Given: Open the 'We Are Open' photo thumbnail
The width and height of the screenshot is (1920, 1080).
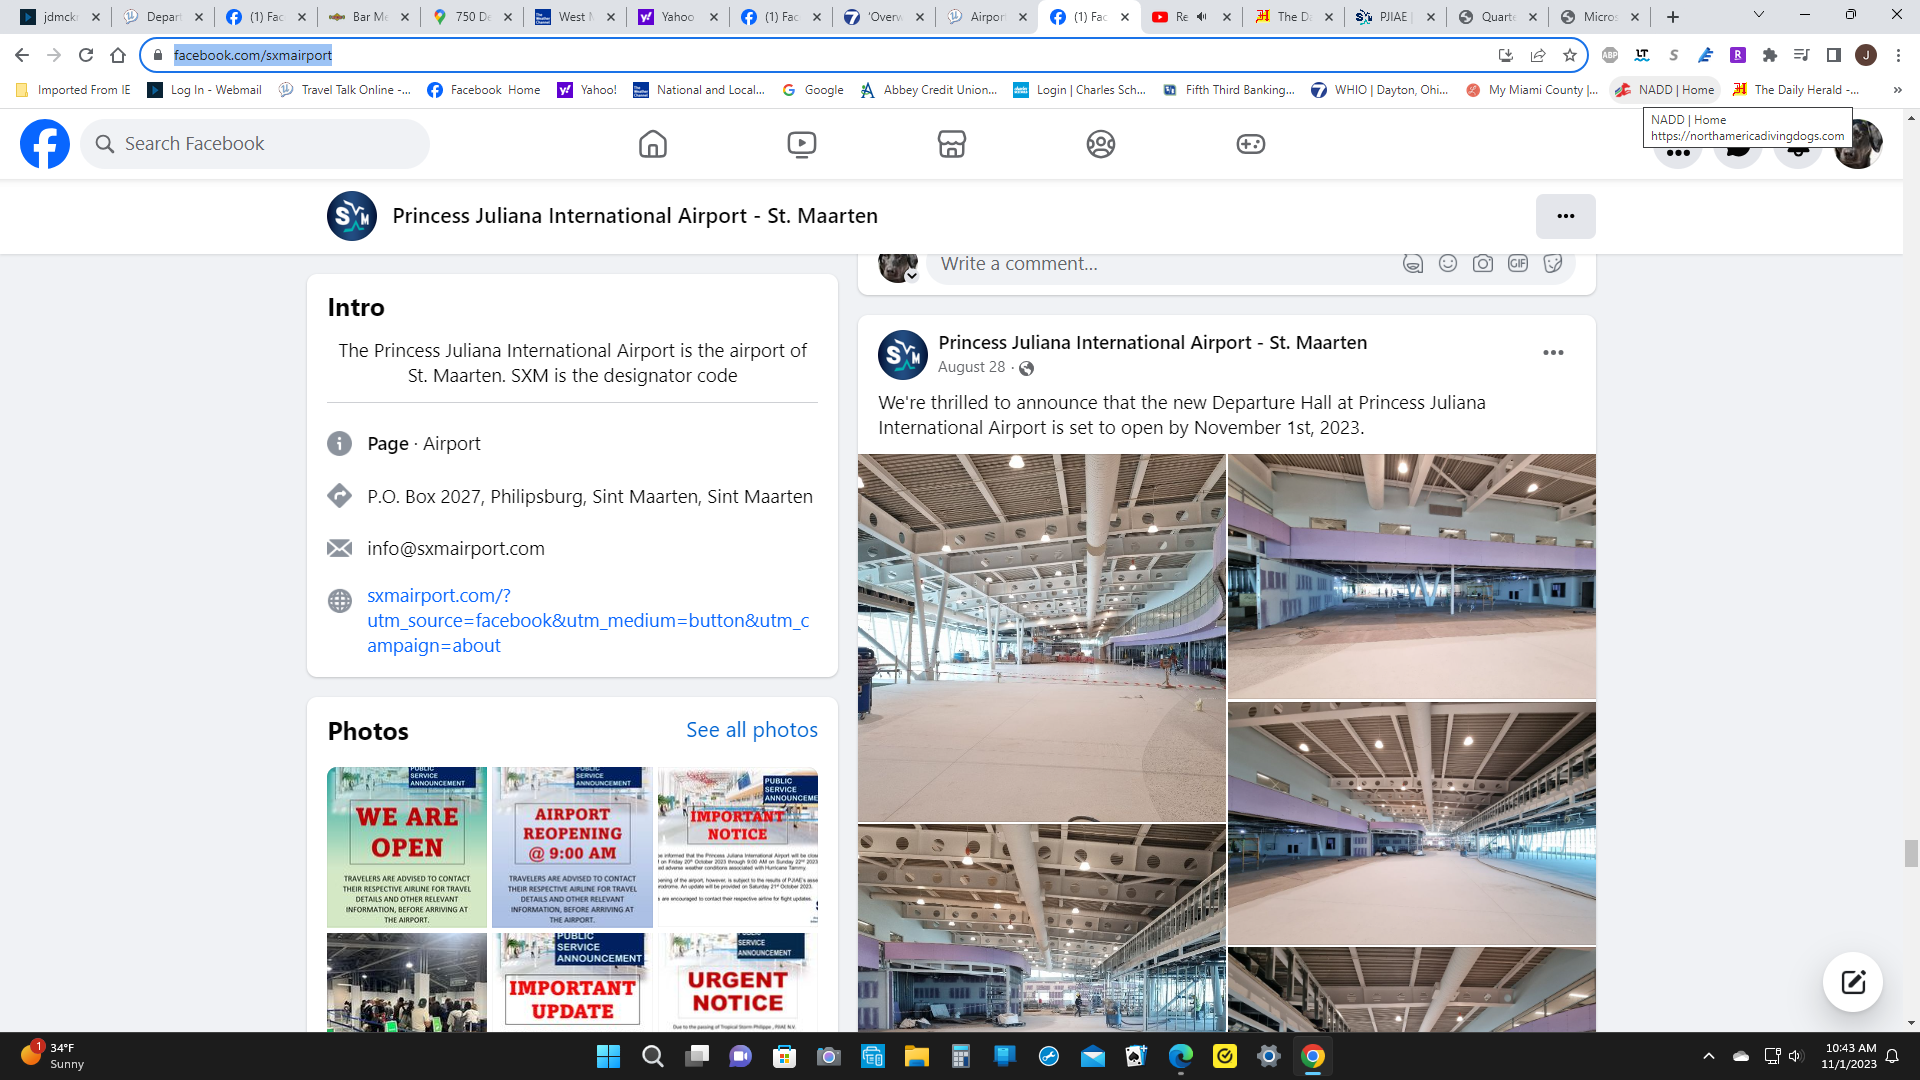Looking at the screenshot, I should [407, 847].
